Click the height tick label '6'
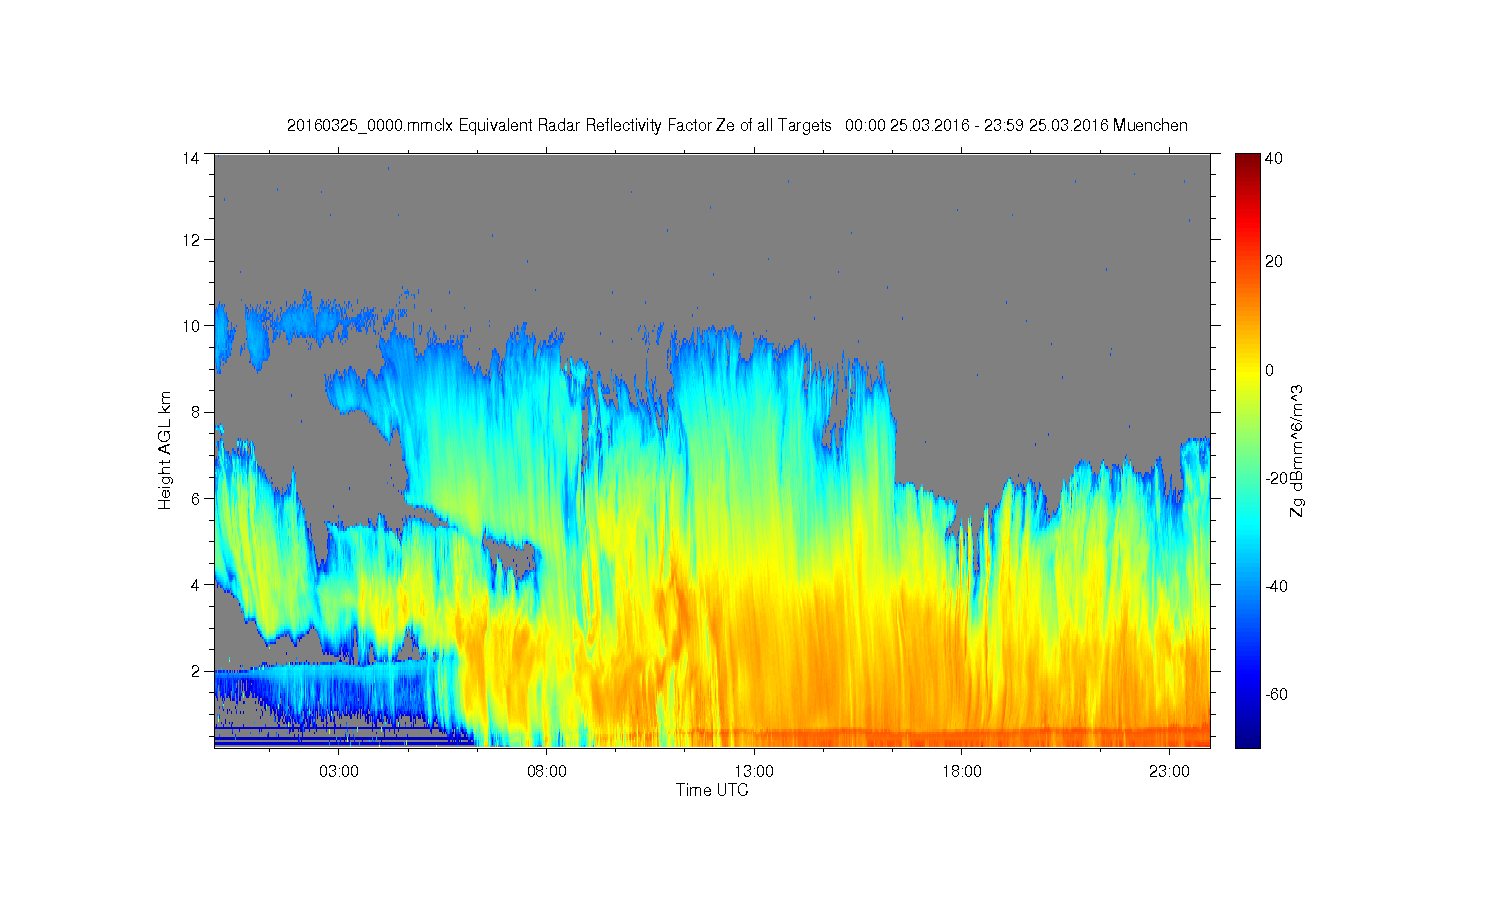 pyautogui.click(x=195, y=498)
